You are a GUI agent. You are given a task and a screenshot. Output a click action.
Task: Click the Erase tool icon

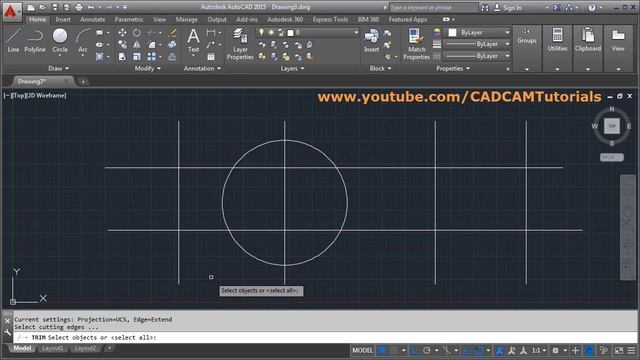click(x=172, y=33)
